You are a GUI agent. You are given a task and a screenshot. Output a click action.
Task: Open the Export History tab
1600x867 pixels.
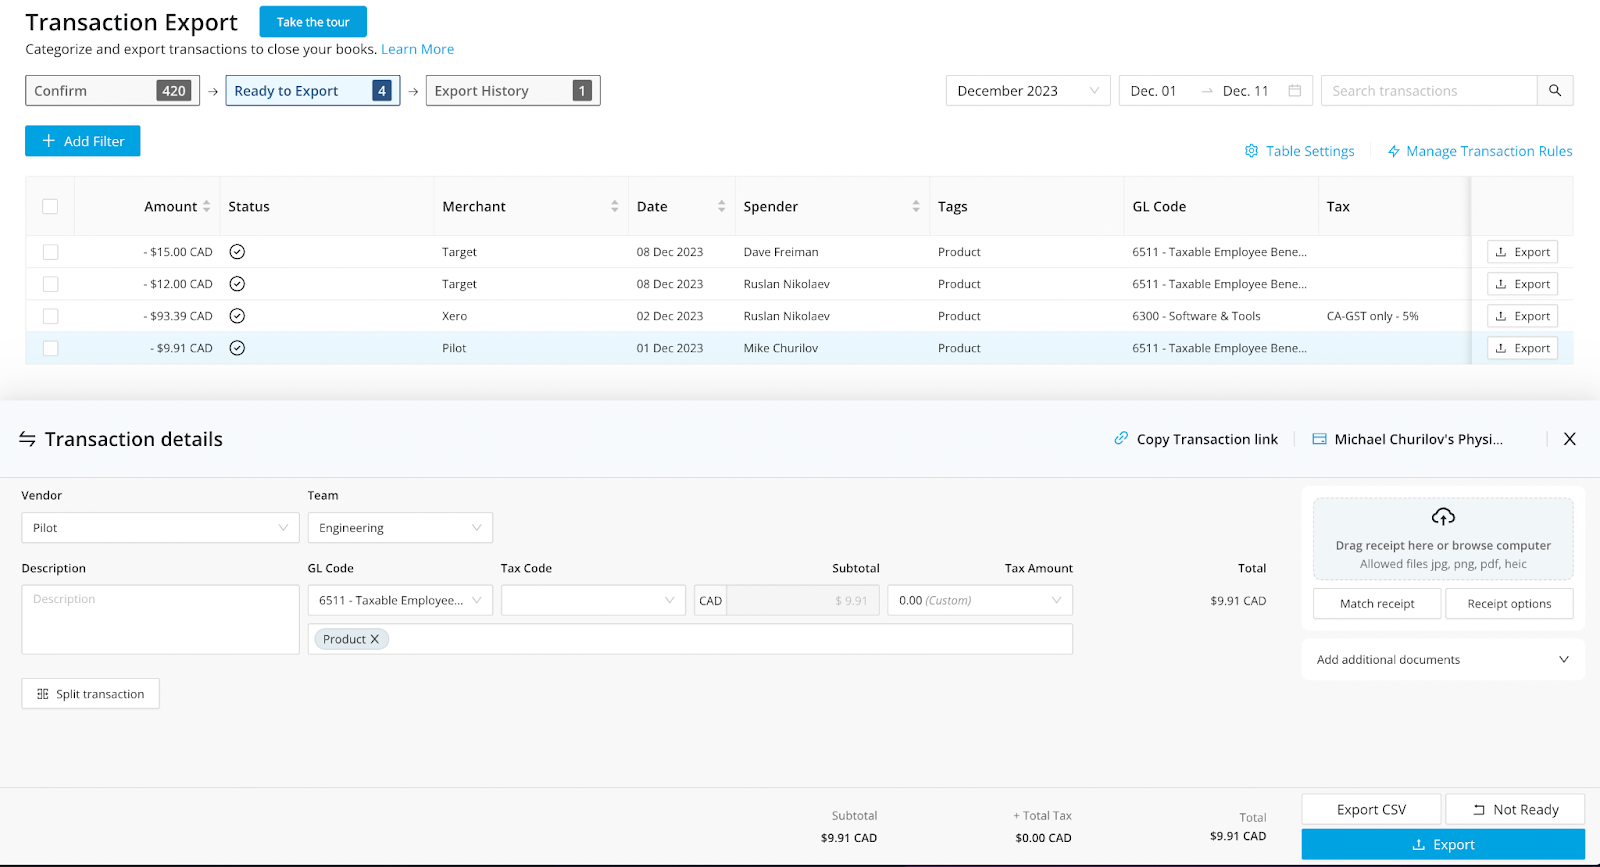512,91
